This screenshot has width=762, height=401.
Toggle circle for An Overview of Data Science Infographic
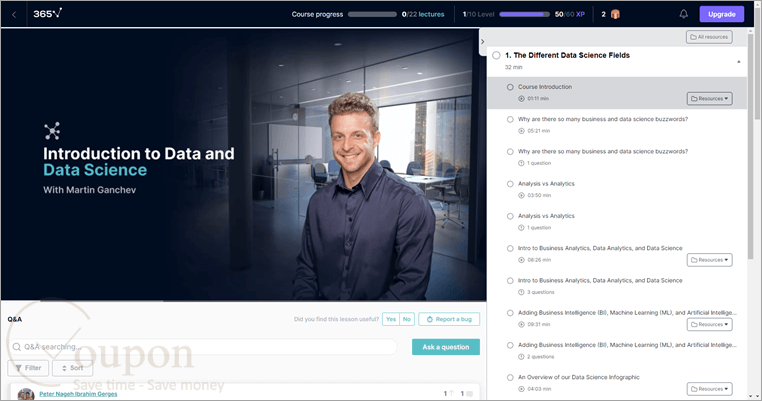[510, 377]
